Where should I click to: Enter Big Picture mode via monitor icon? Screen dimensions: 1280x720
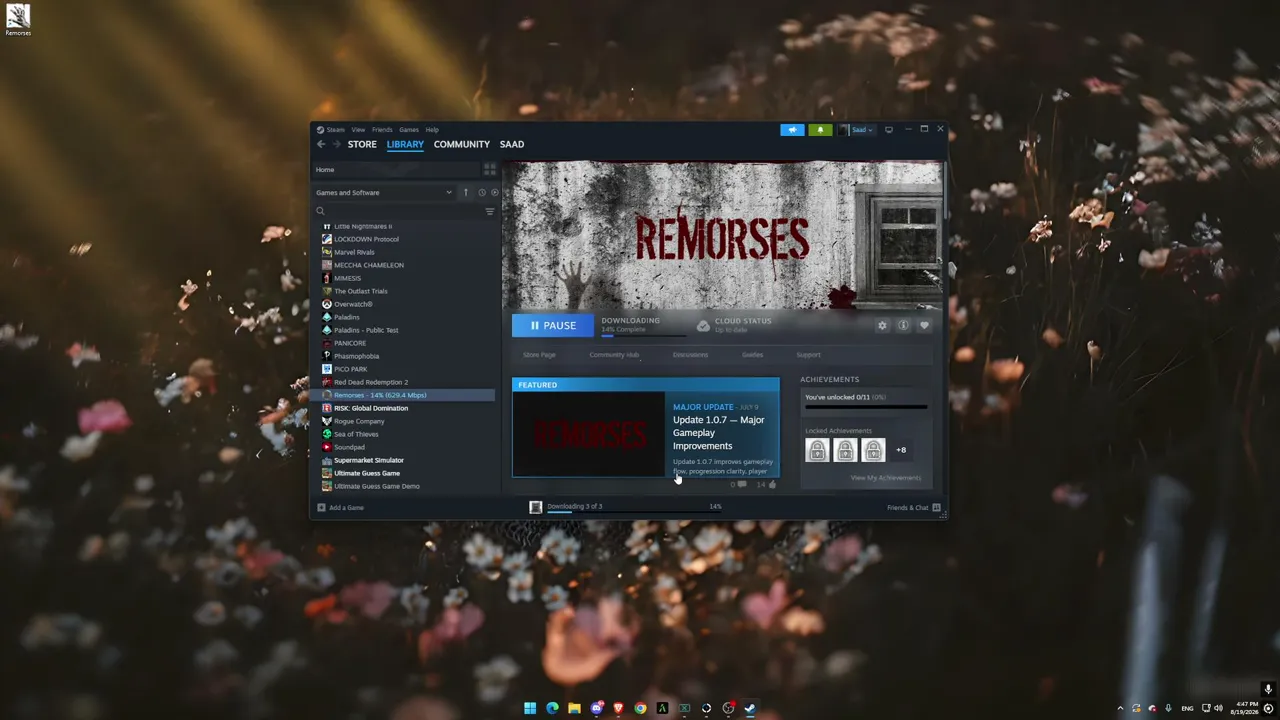click(889, 130)
